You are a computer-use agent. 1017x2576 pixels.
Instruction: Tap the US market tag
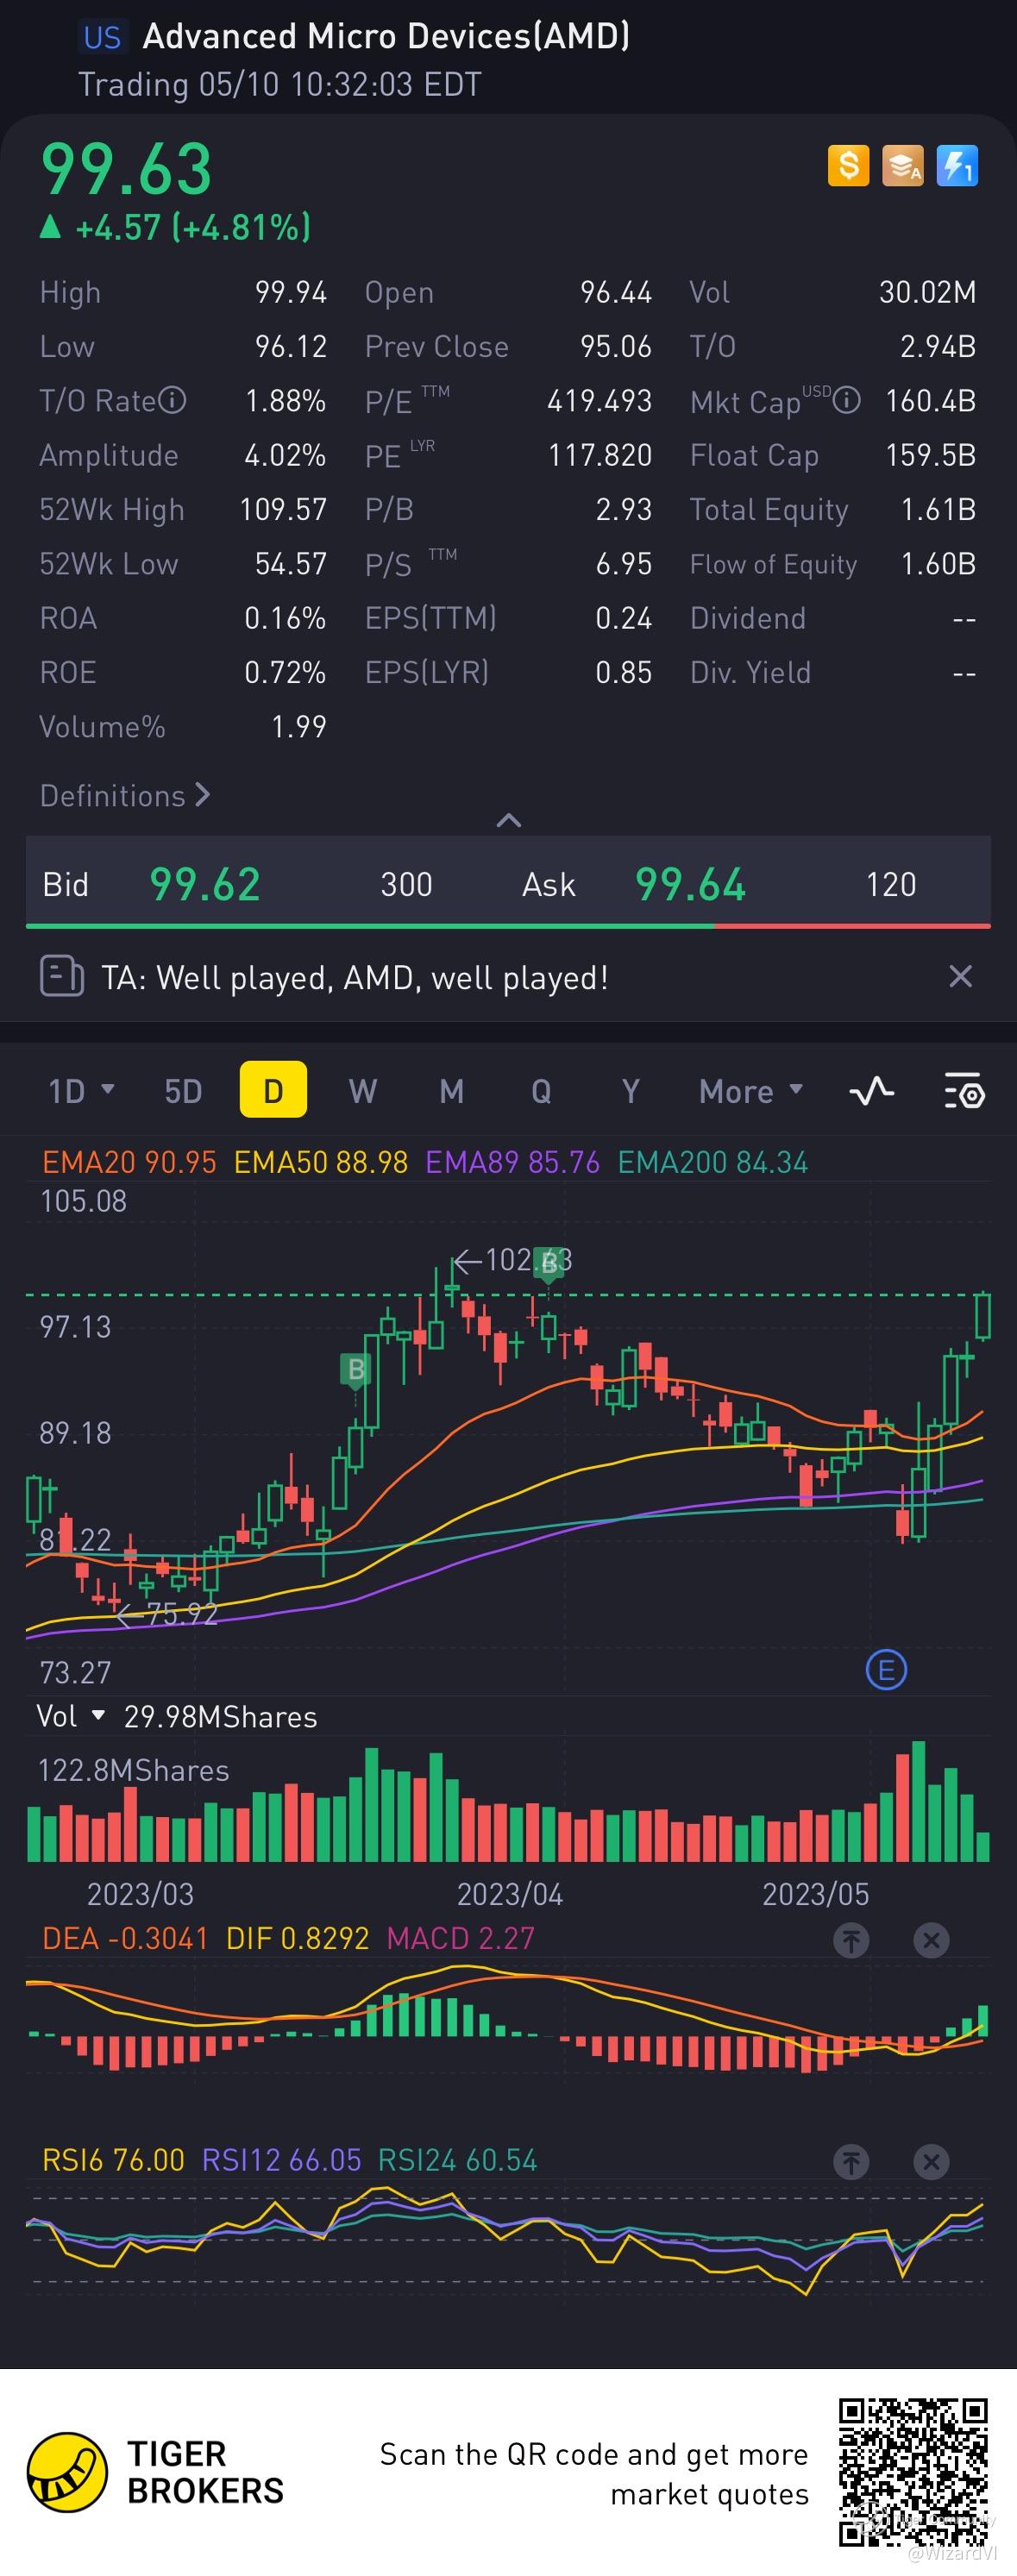coord(102,38)
